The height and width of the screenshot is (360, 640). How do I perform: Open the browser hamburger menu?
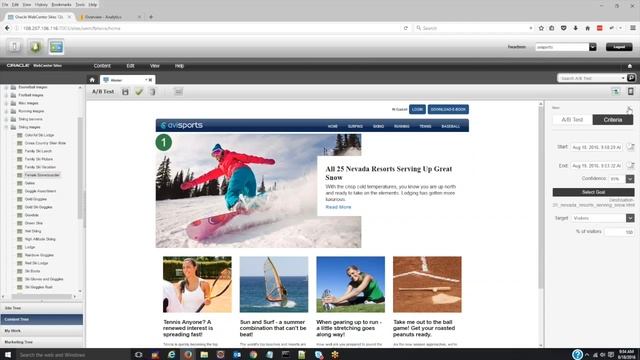[633, 28]
